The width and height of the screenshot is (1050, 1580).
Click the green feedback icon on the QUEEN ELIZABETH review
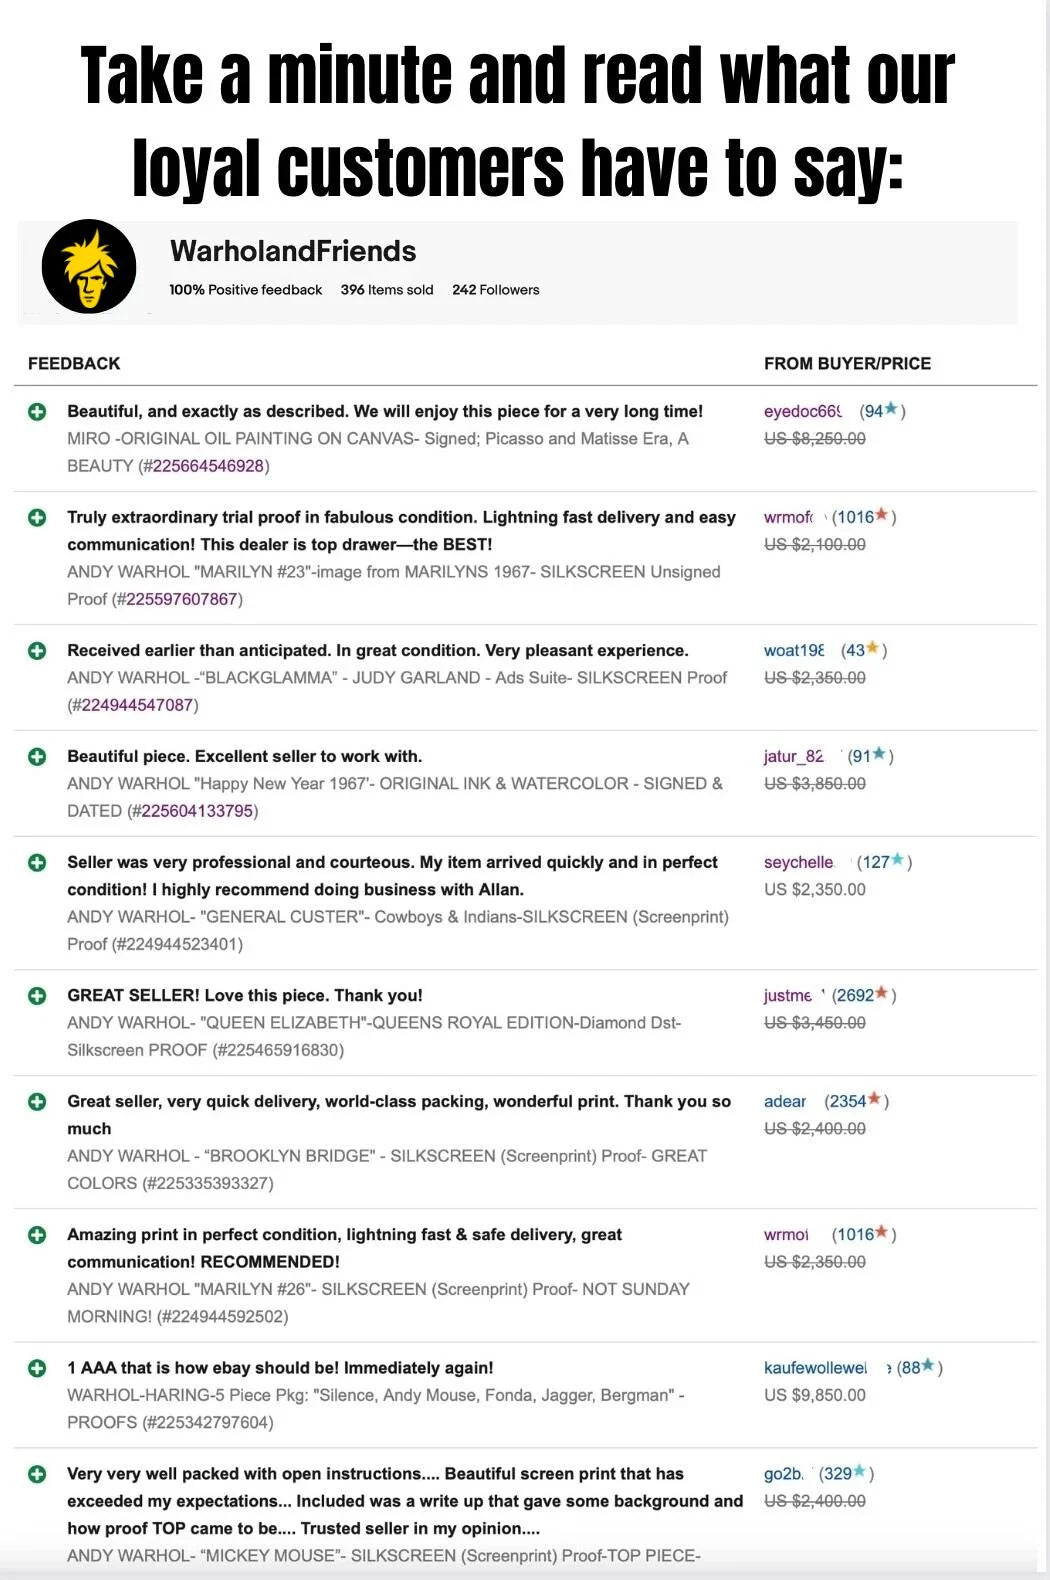coord(38,994)
